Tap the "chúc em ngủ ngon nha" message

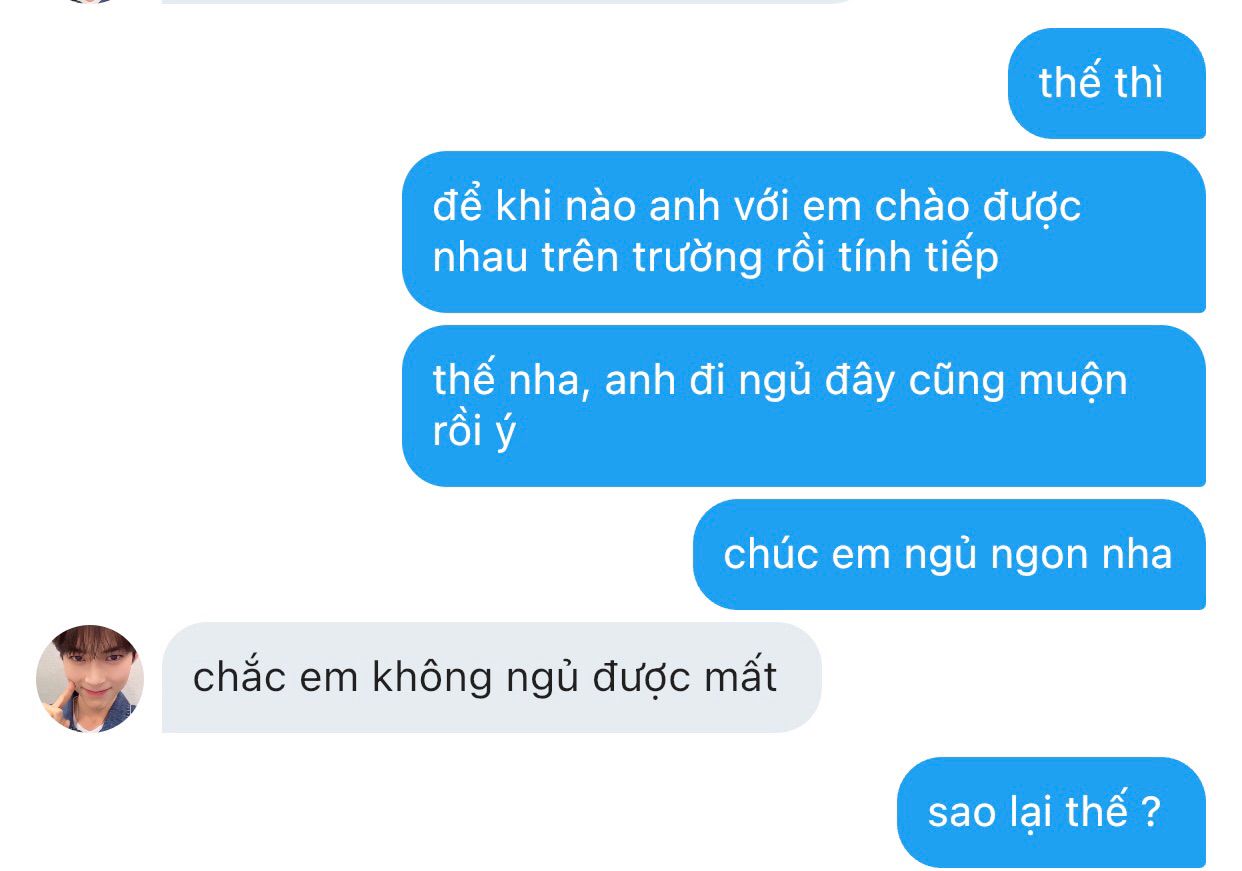pos(949,554)
